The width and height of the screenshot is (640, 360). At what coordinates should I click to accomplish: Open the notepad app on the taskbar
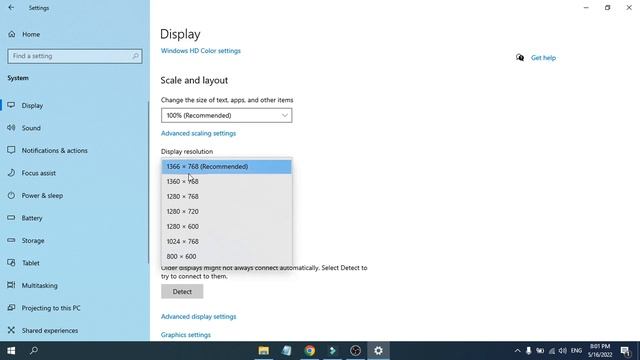(287, 351)
